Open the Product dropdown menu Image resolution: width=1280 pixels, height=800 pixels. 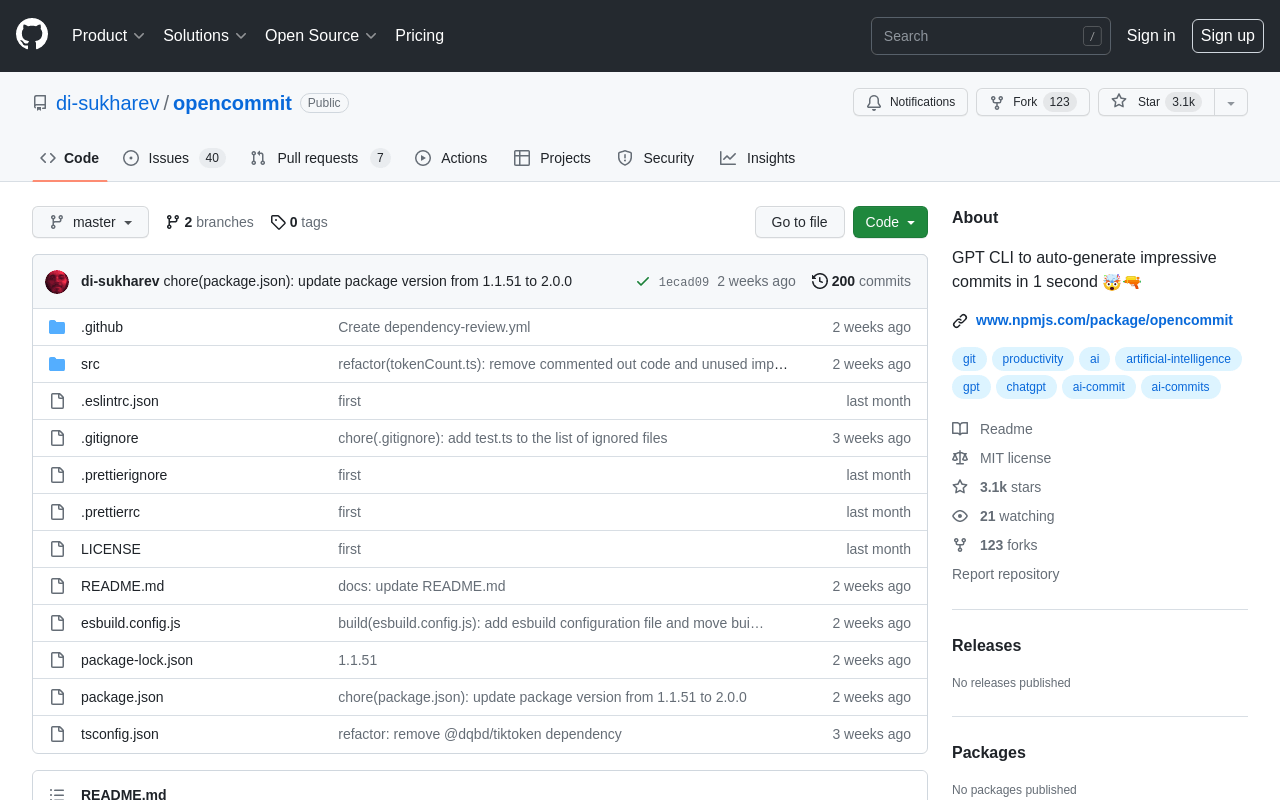click(x=108, y=36)
